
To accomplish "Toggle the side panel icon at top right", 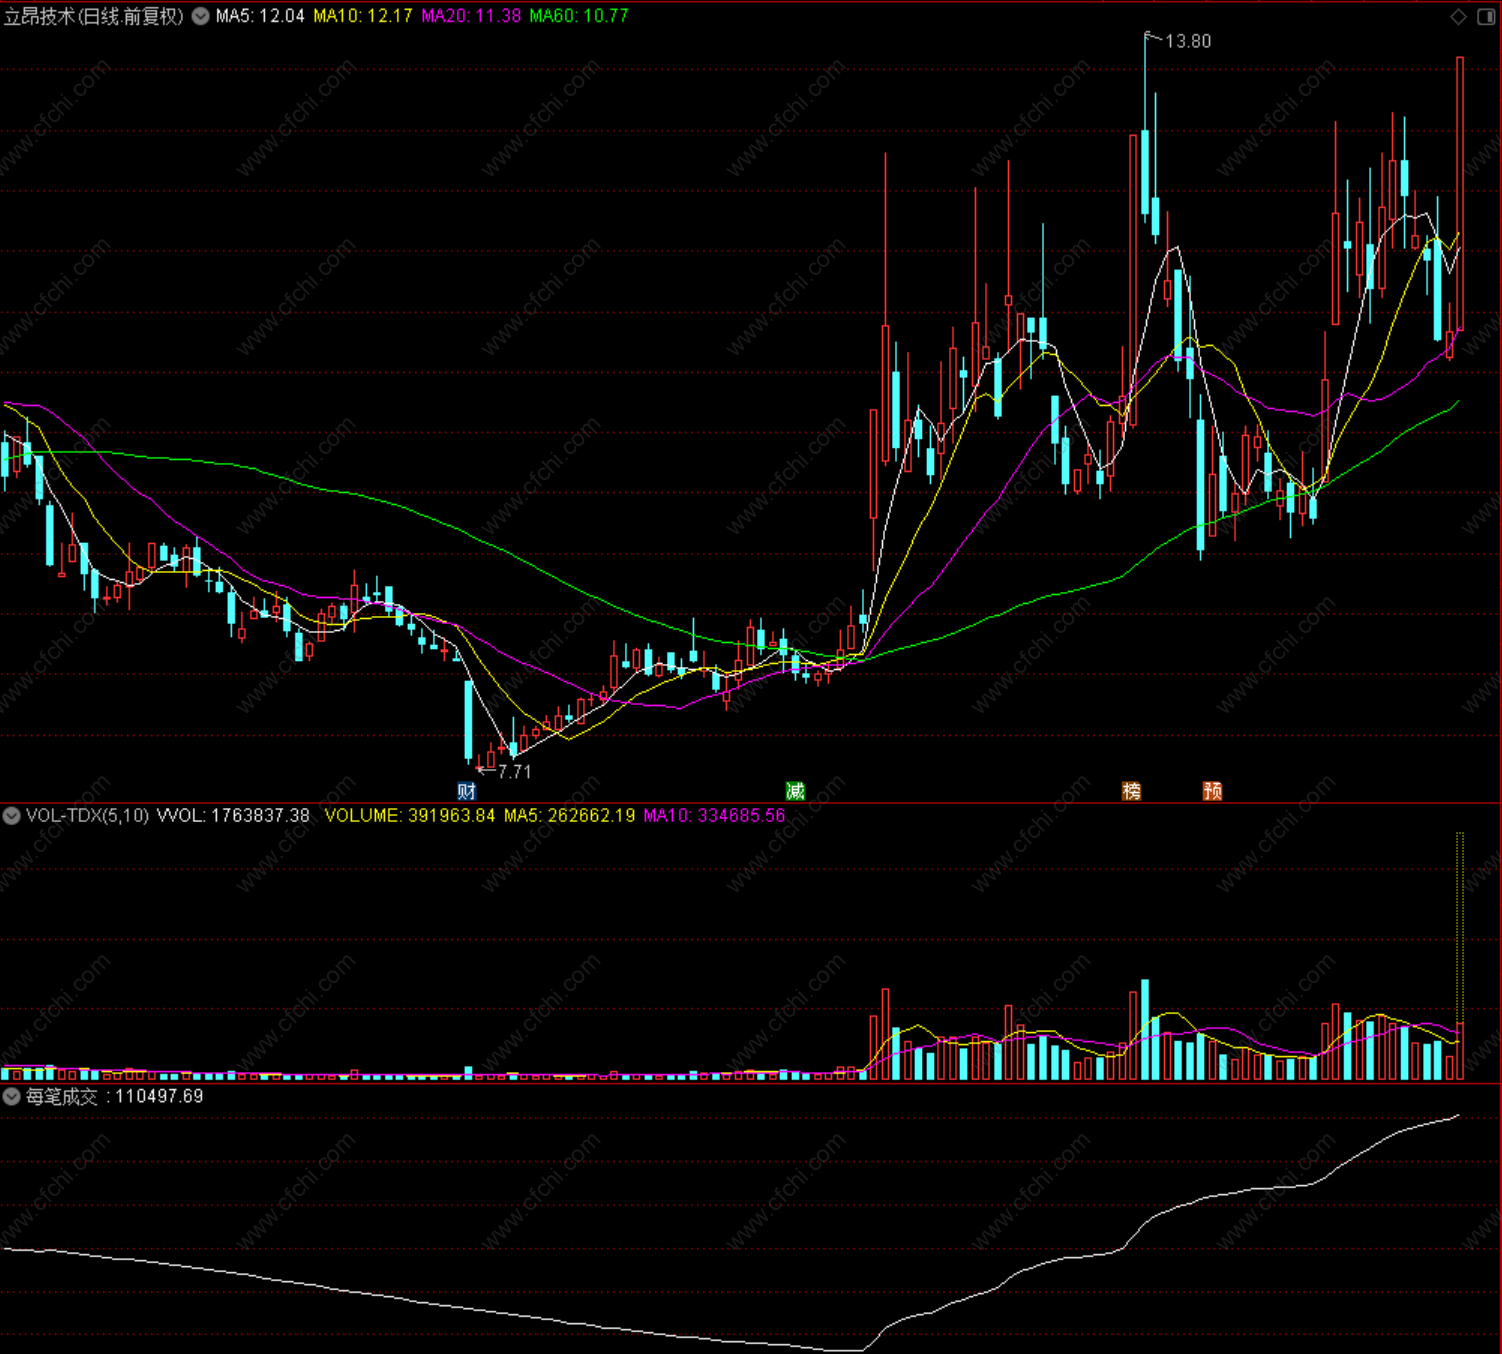I will coord(1485,16).
